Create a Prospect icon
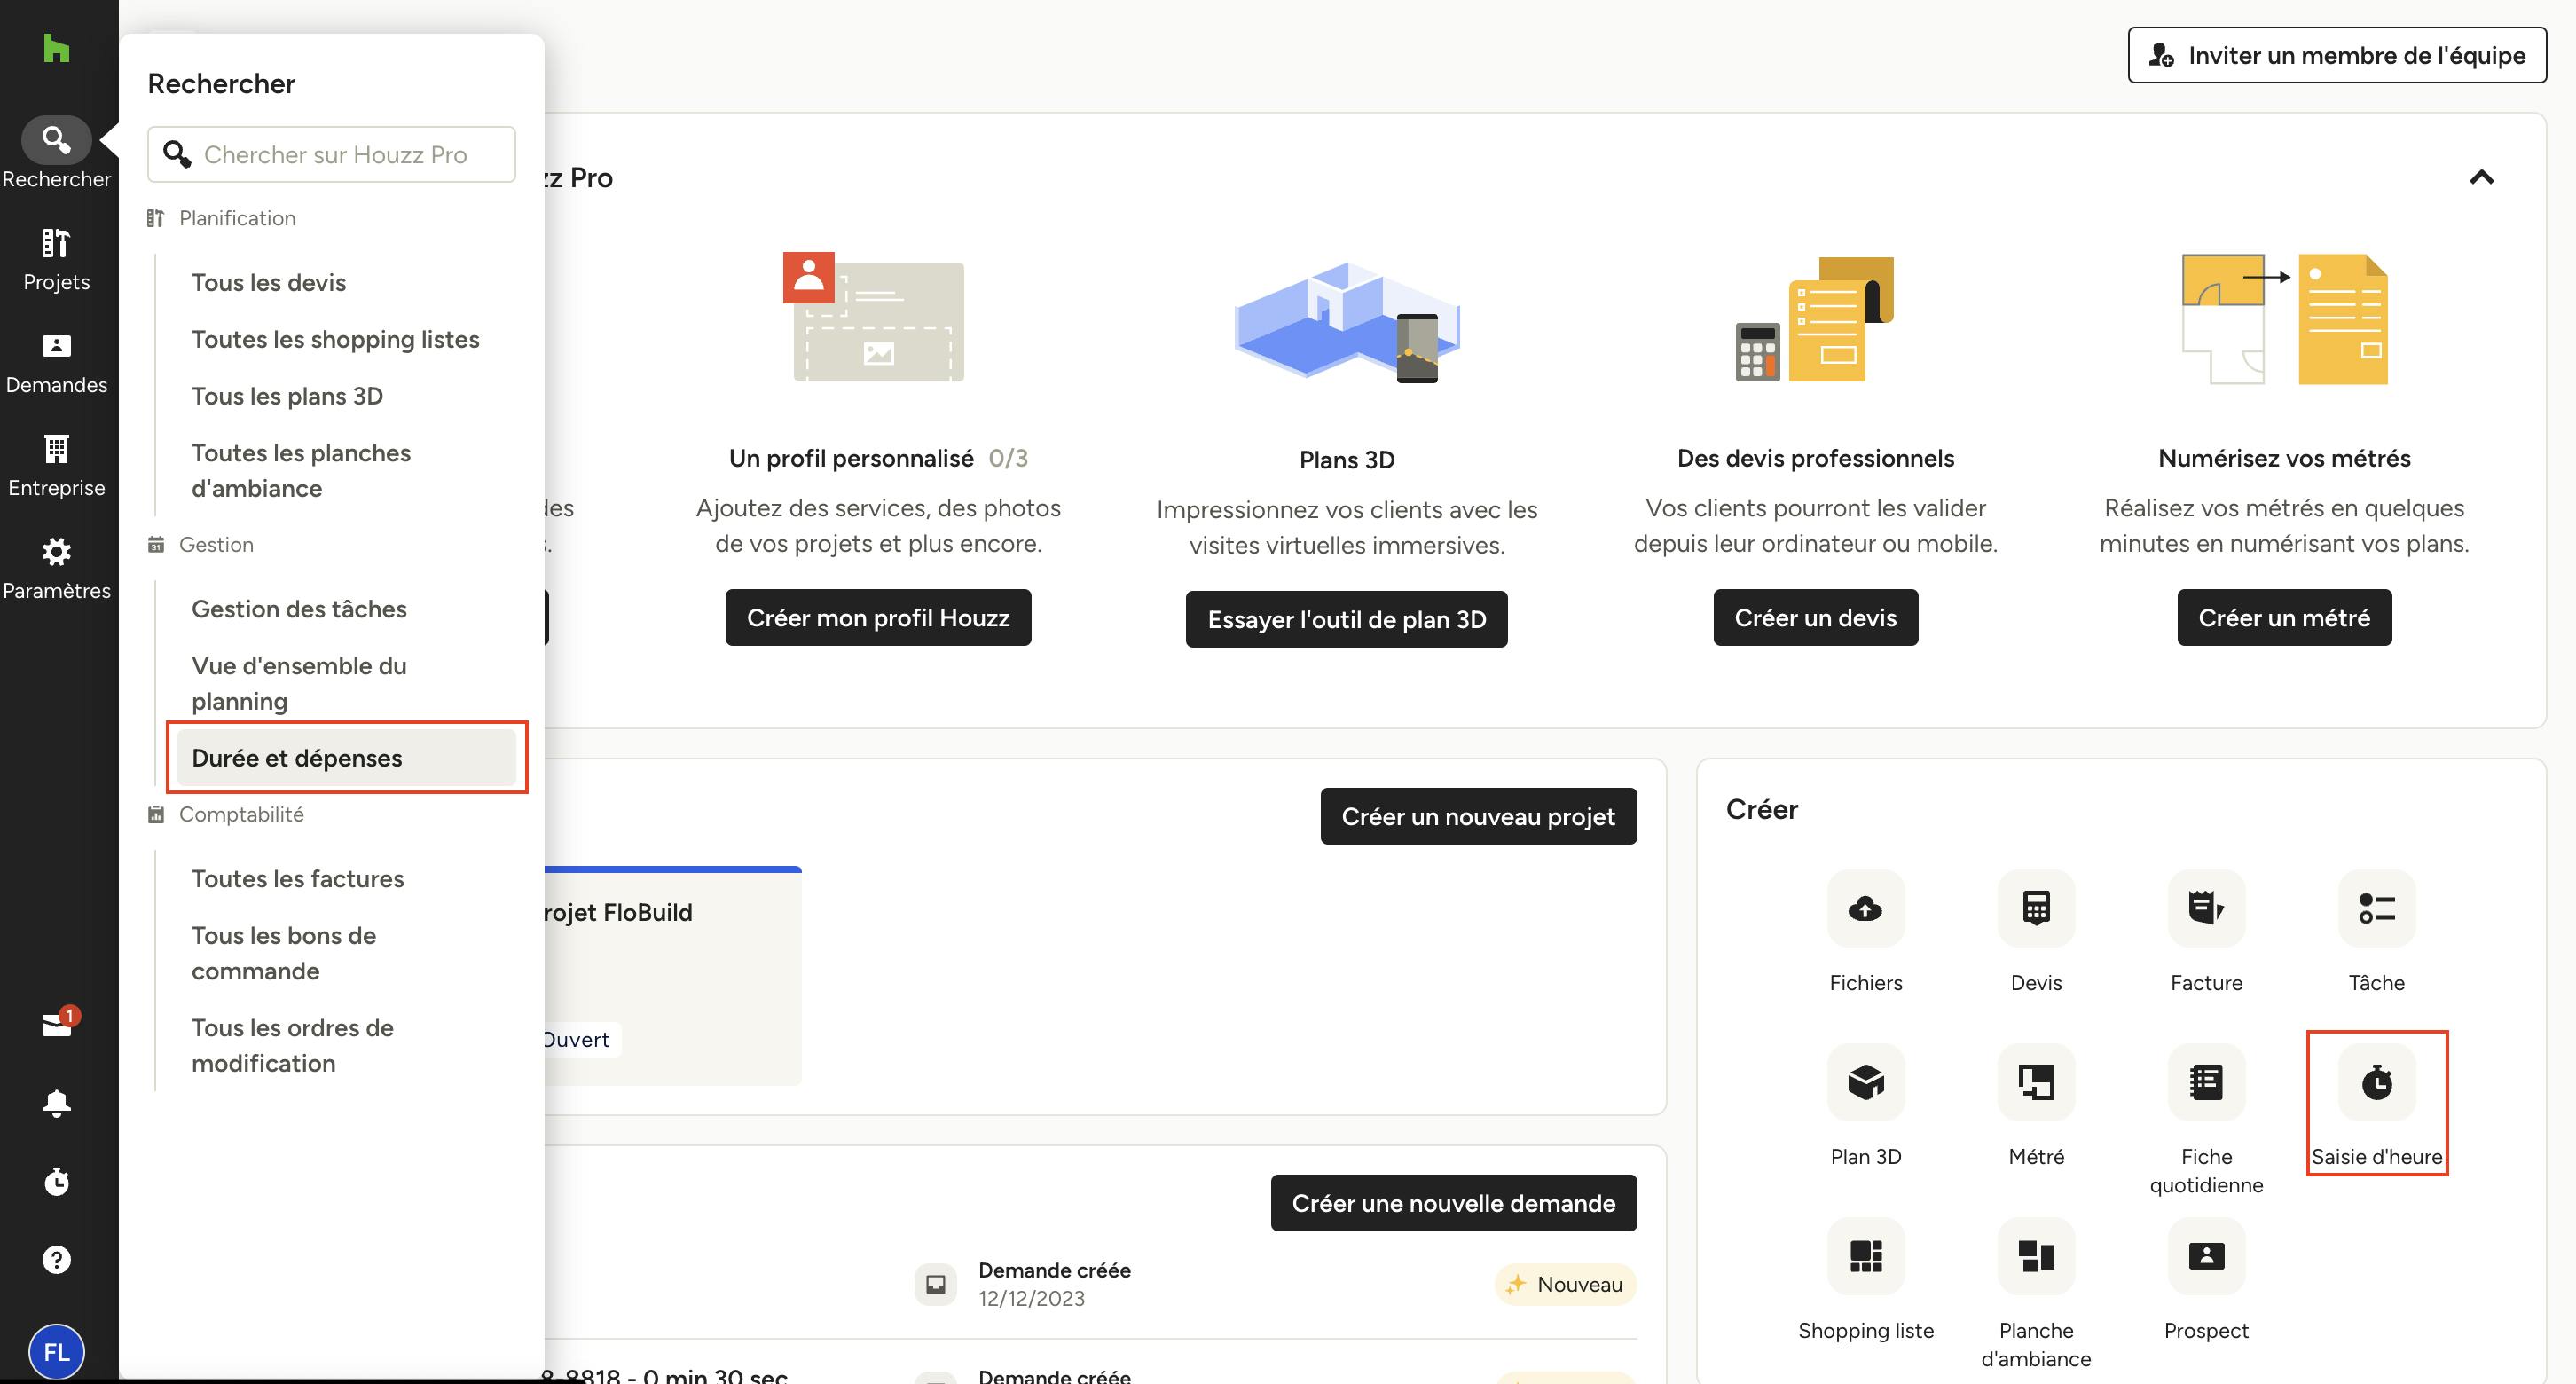Screen dimensions: 2576x1384 pyautogui.click(x=2206, y=1255)
